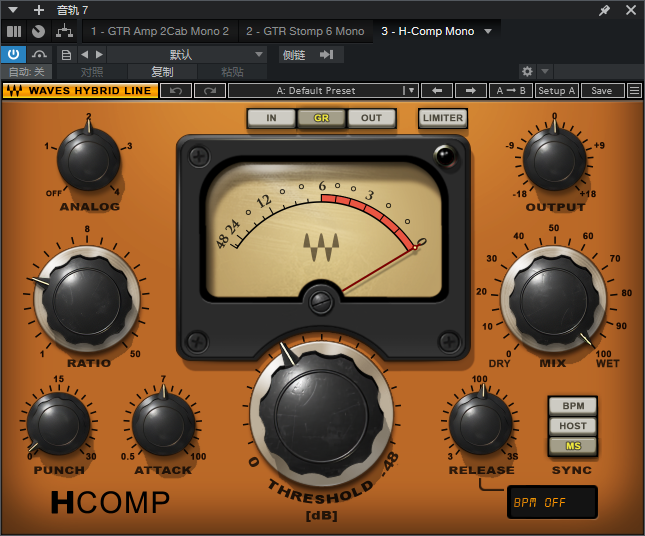Undo the last plugin change
The width and height of the screenshot is (645, 536).
[176, 90]
